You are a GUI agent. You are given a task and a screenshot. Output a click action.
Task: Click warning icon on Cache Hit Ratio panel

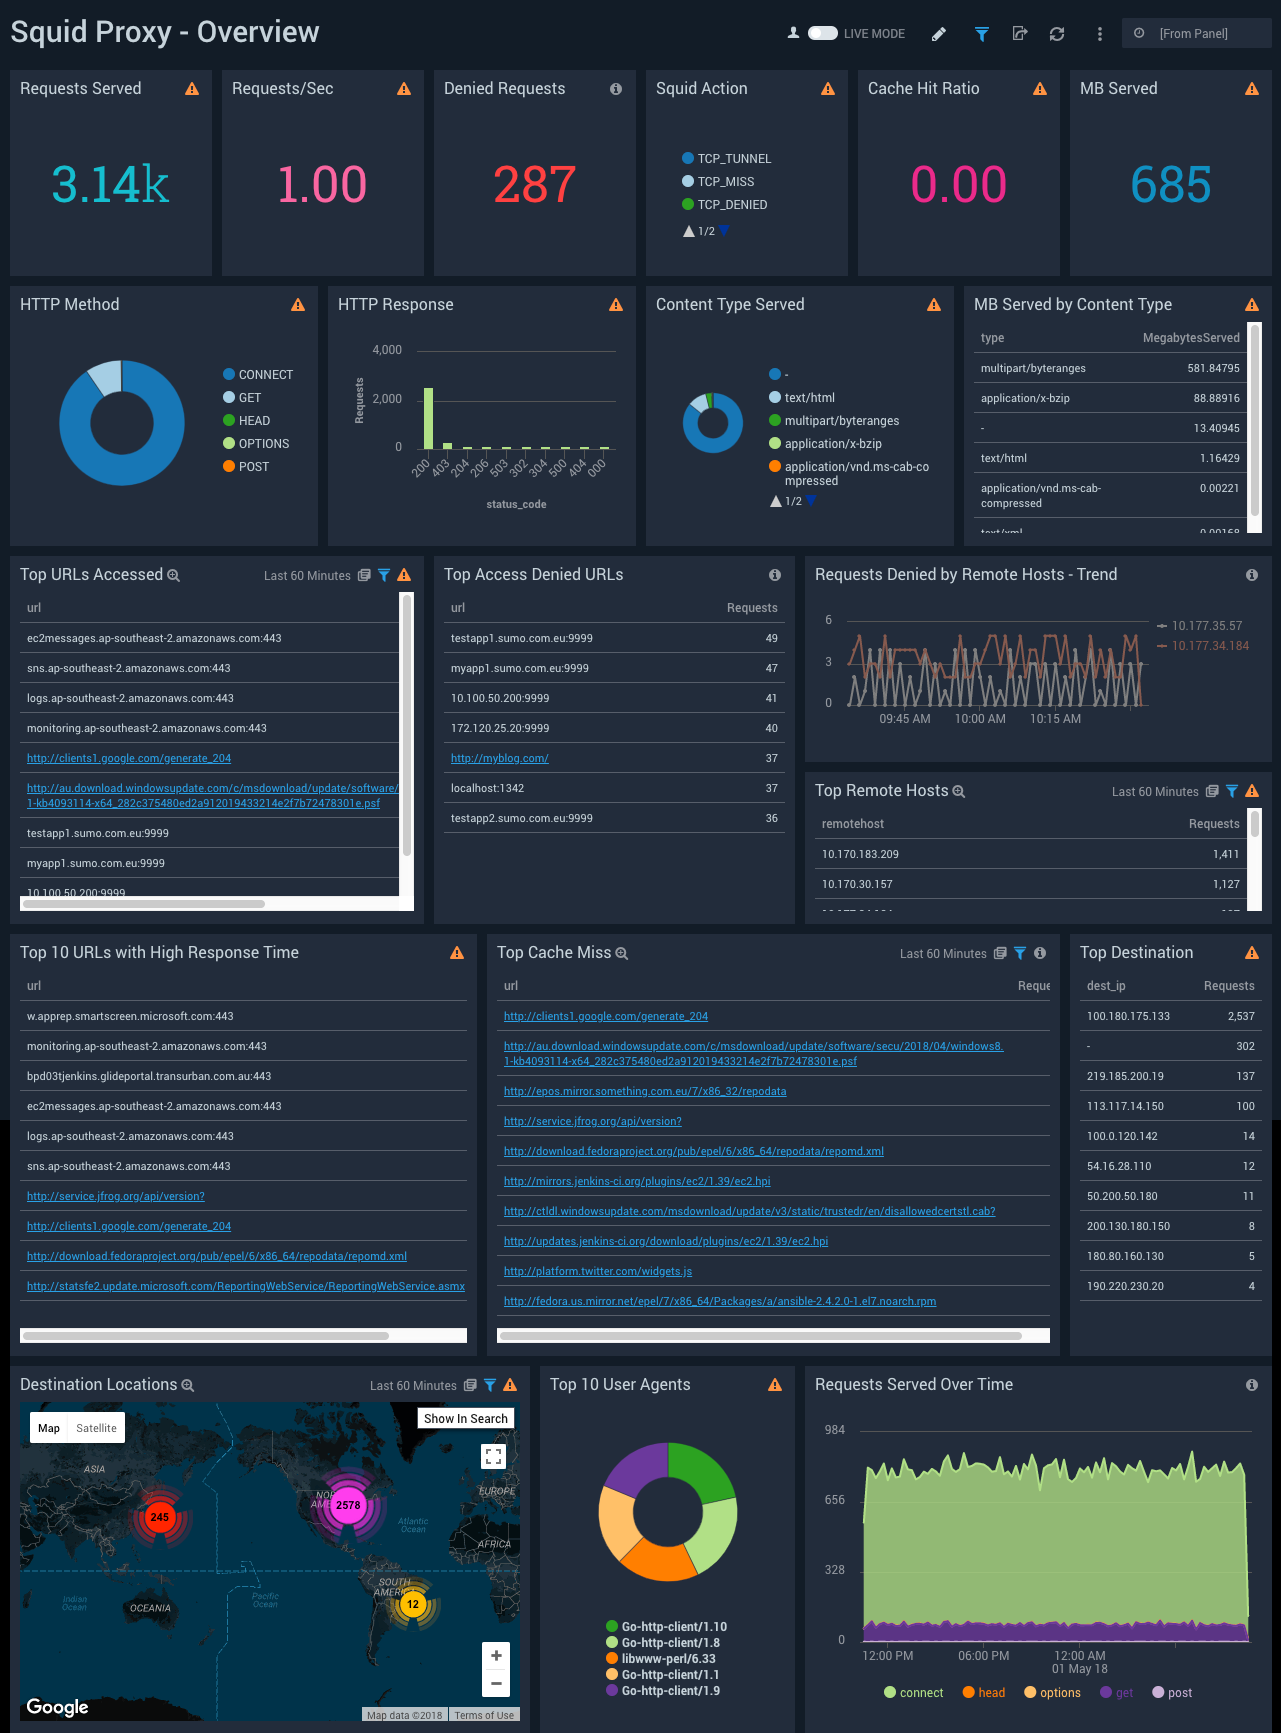point(1040,89)
